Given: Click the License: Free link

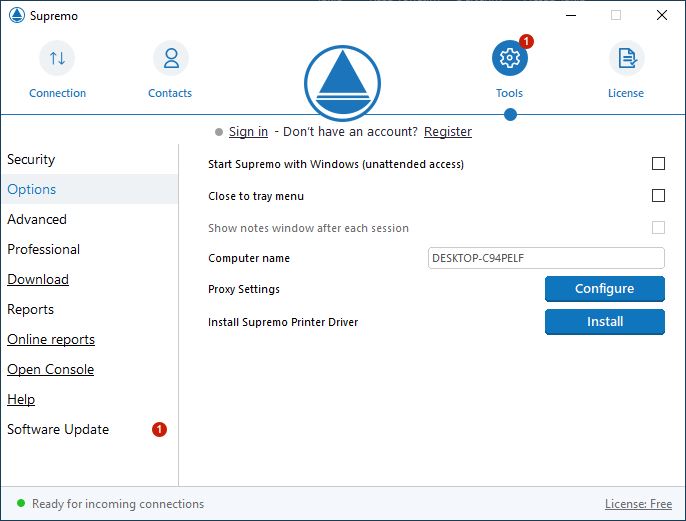Looking at the screenshot, I should pyautogui.click(x=638, y=504).
